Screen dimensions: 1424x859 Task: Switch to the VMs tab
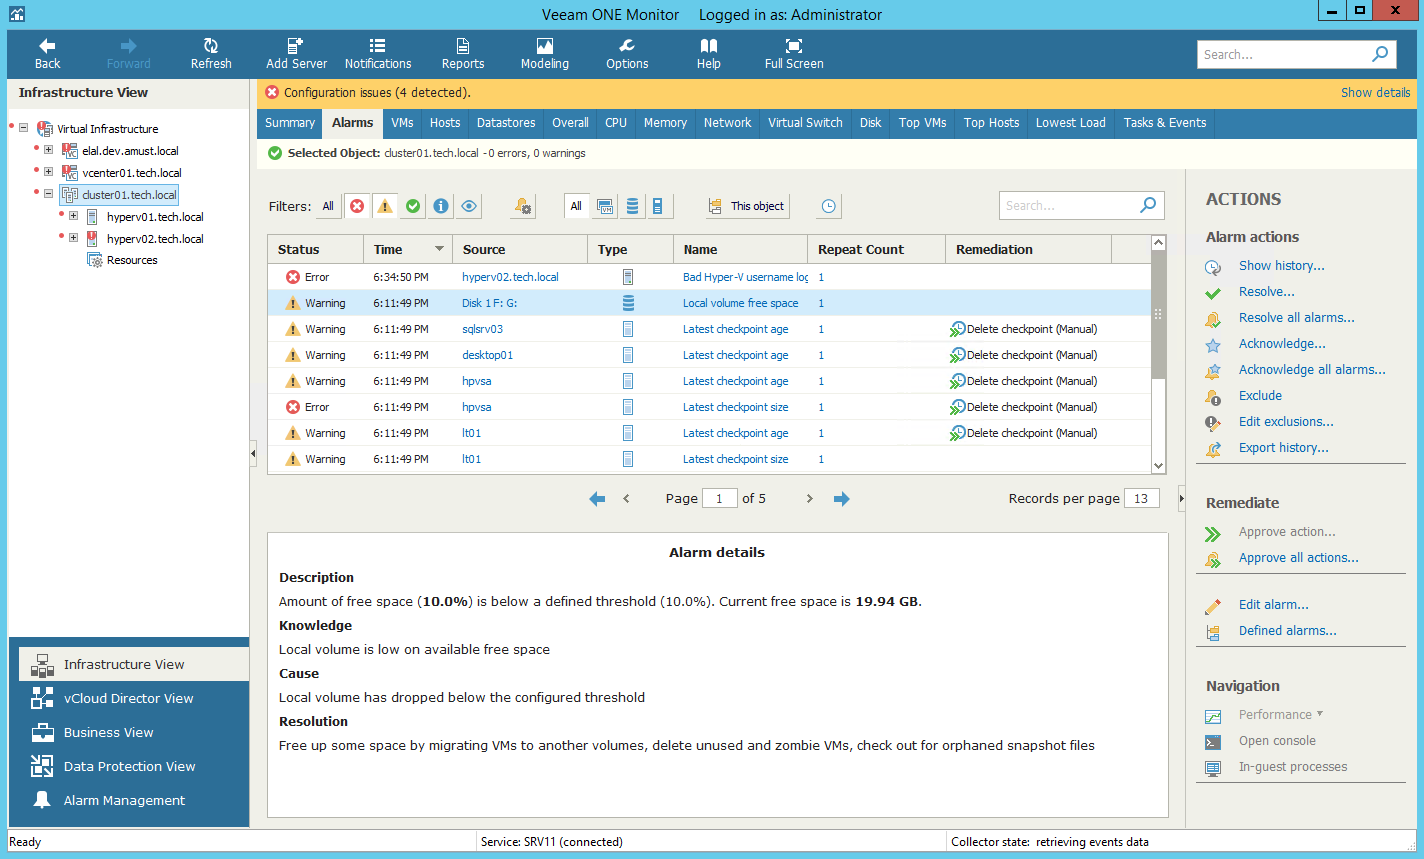coord(402,123)
